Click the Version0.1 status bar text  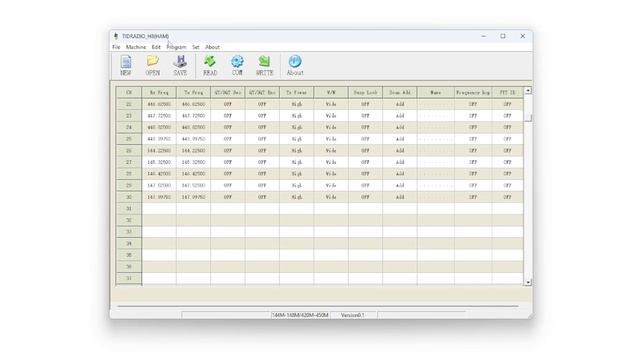(353, 315)
